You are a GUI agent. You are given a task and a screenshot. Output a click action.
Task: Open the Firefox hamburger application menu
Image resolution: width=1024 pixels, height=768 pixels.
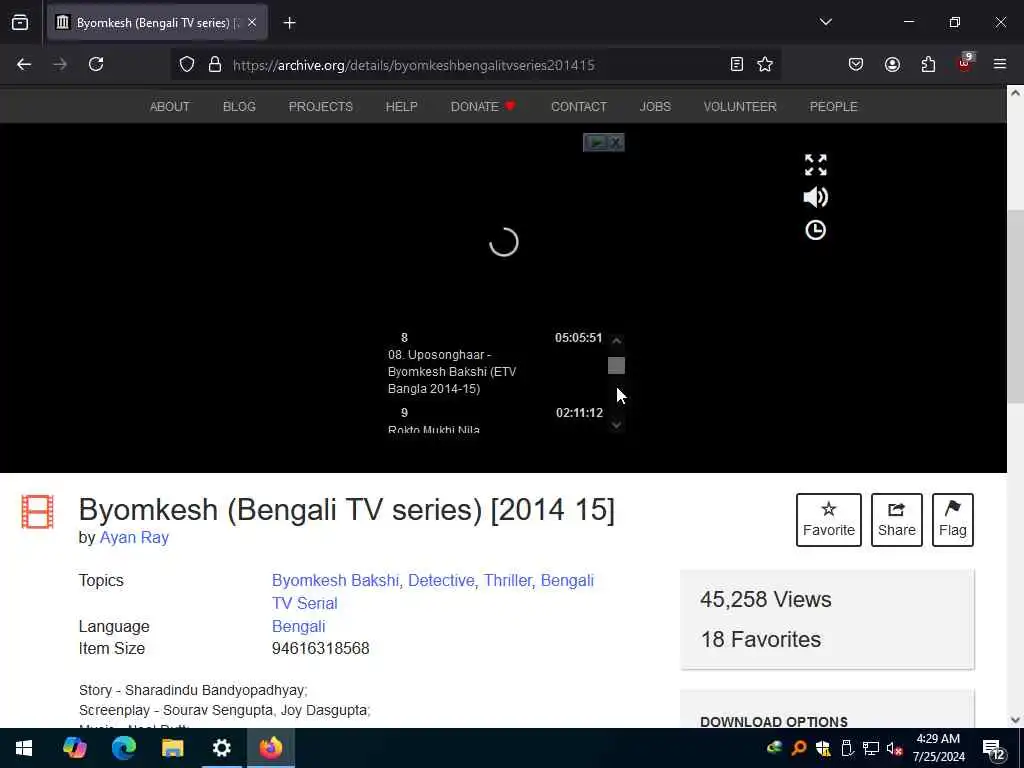coord(999,64)
